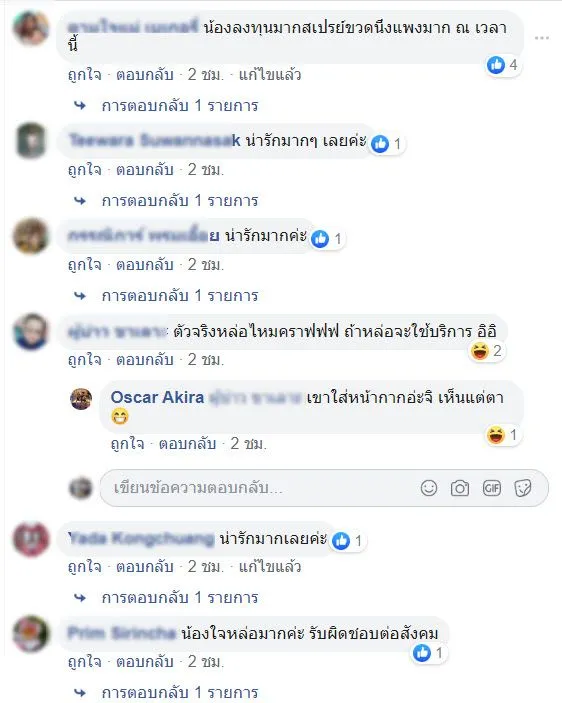Open Oscar Akira's profile name link
The height and width of the screenshot is (703, 562).
click(157, 397)
